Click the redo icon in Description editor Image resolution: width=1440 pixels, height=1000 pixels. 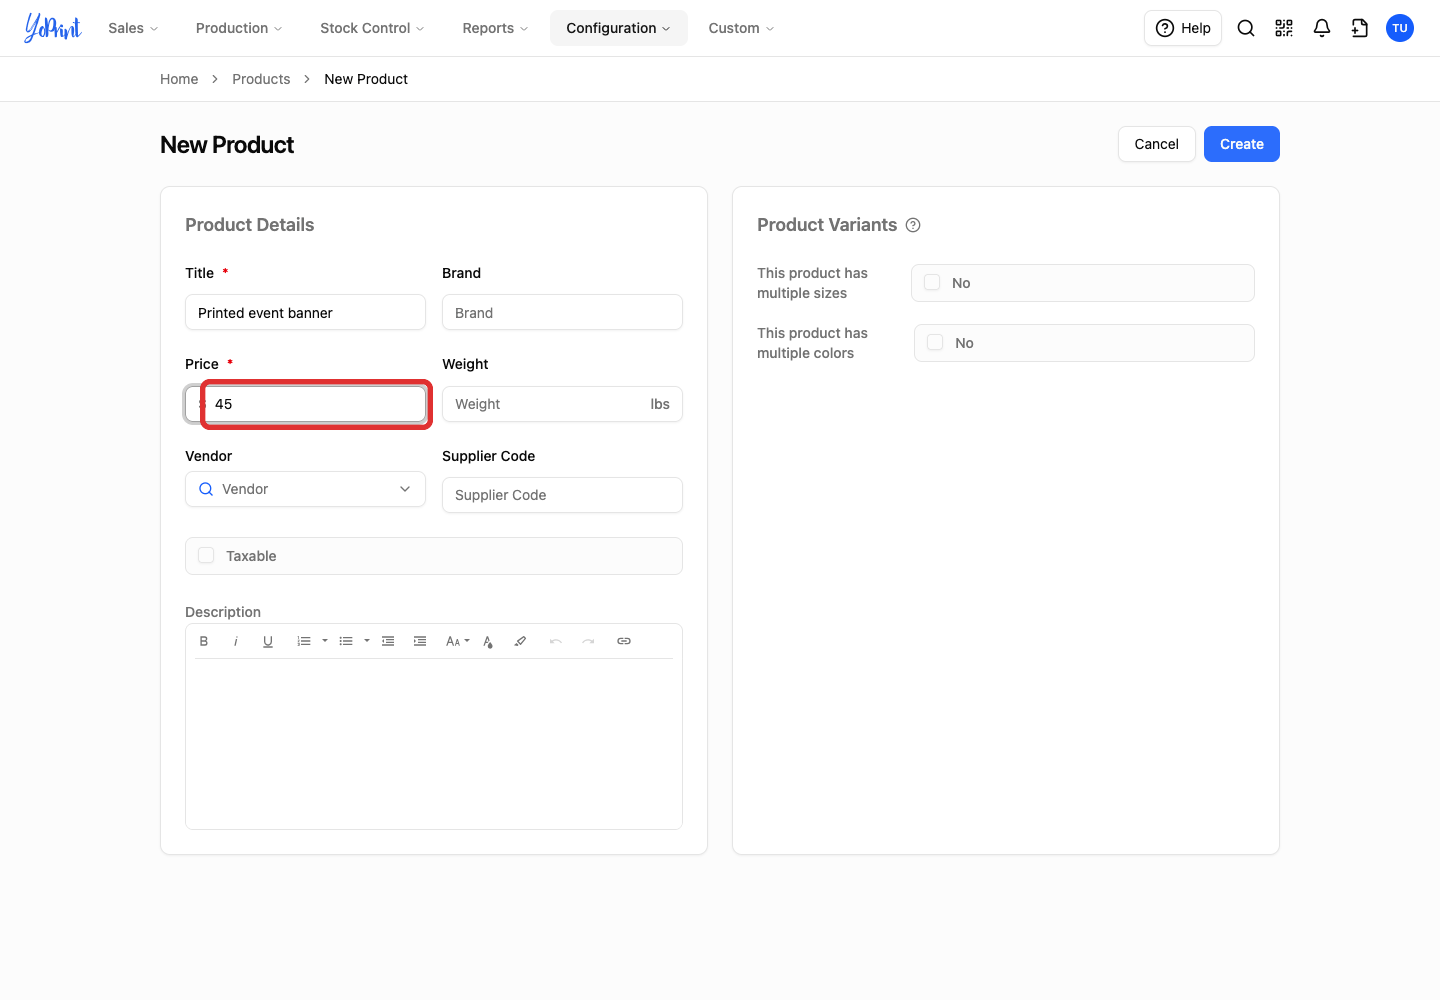(588, 641)
